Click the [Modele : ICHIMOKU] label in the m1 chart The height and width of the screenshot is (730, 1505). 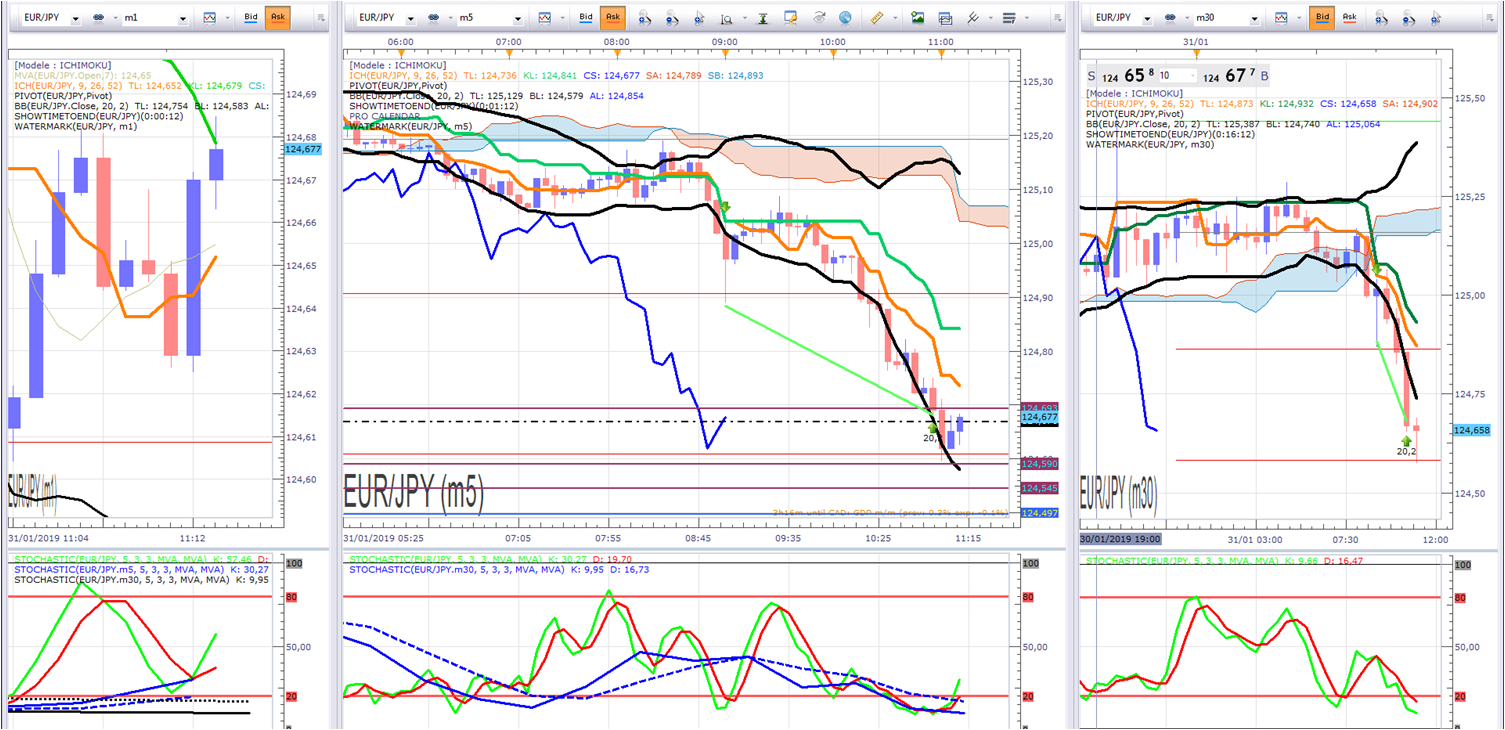(x=62, y=64)
